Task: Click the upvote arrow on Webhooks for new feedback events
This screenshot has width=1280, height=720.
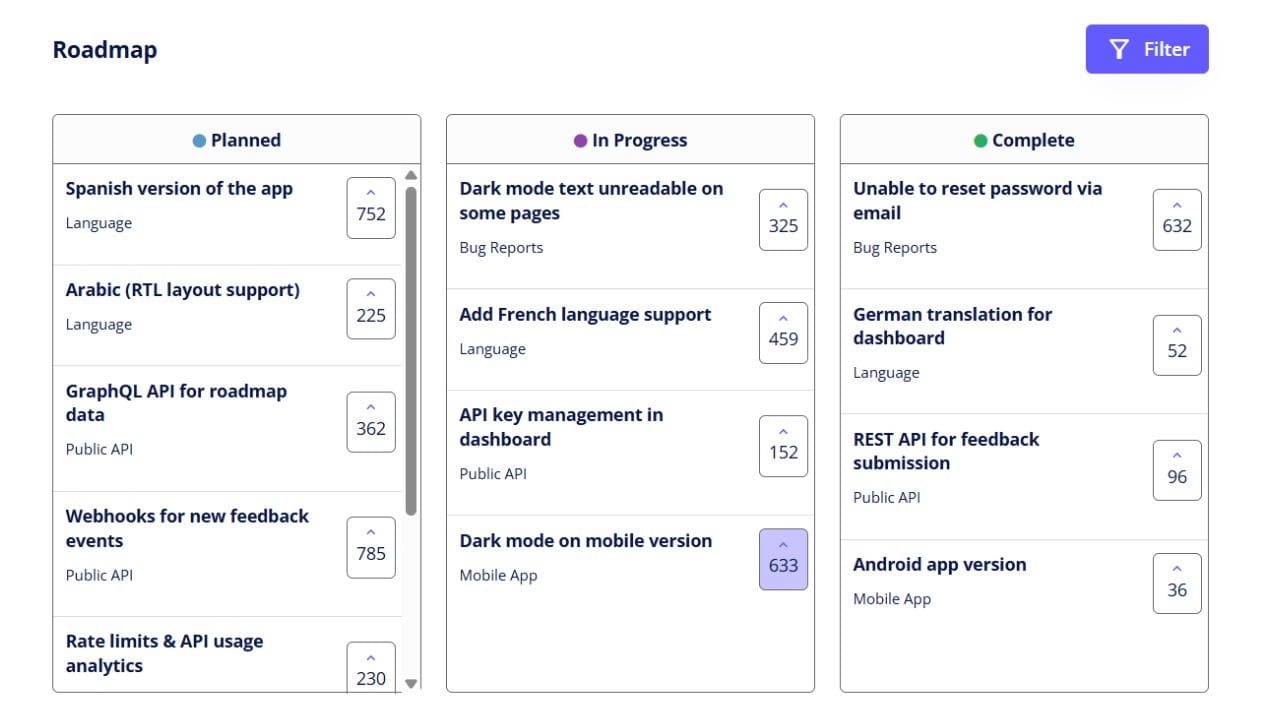Action: (371, 537)
